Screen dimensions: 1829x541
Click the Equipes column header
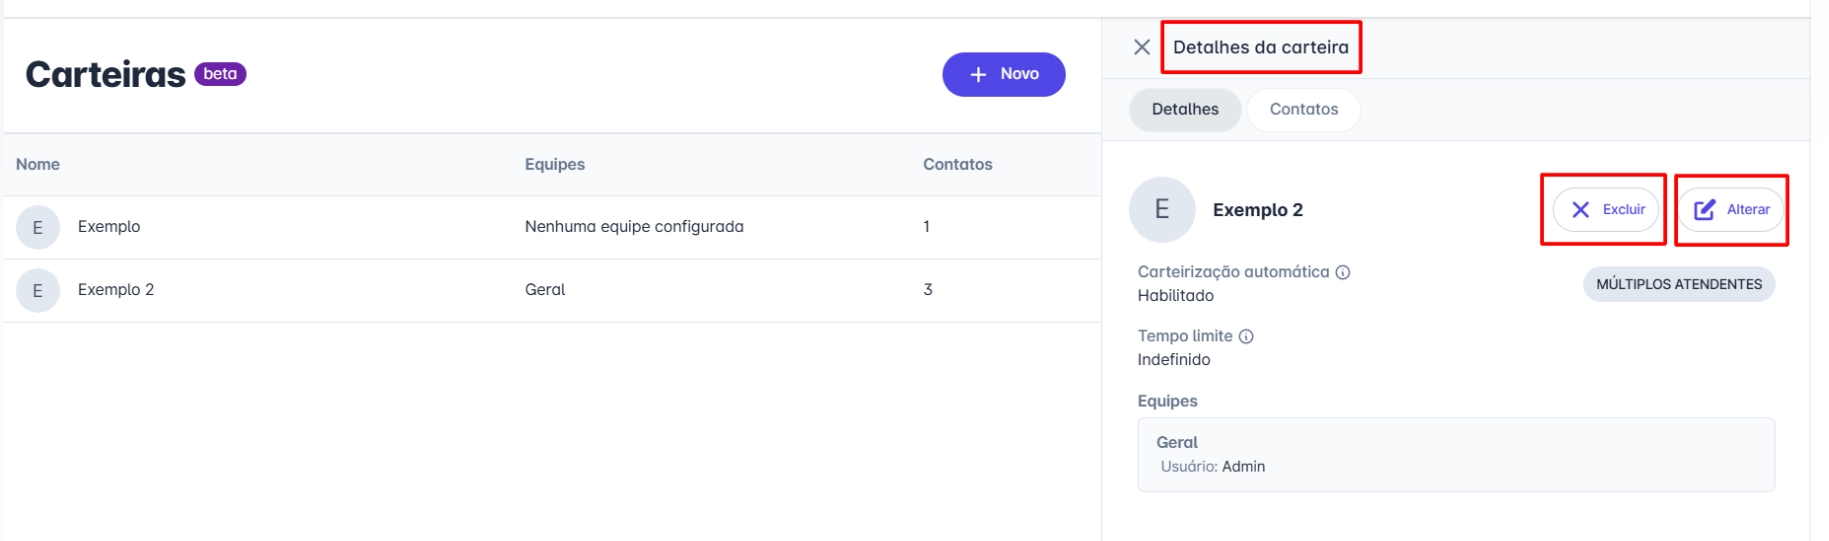554,165
